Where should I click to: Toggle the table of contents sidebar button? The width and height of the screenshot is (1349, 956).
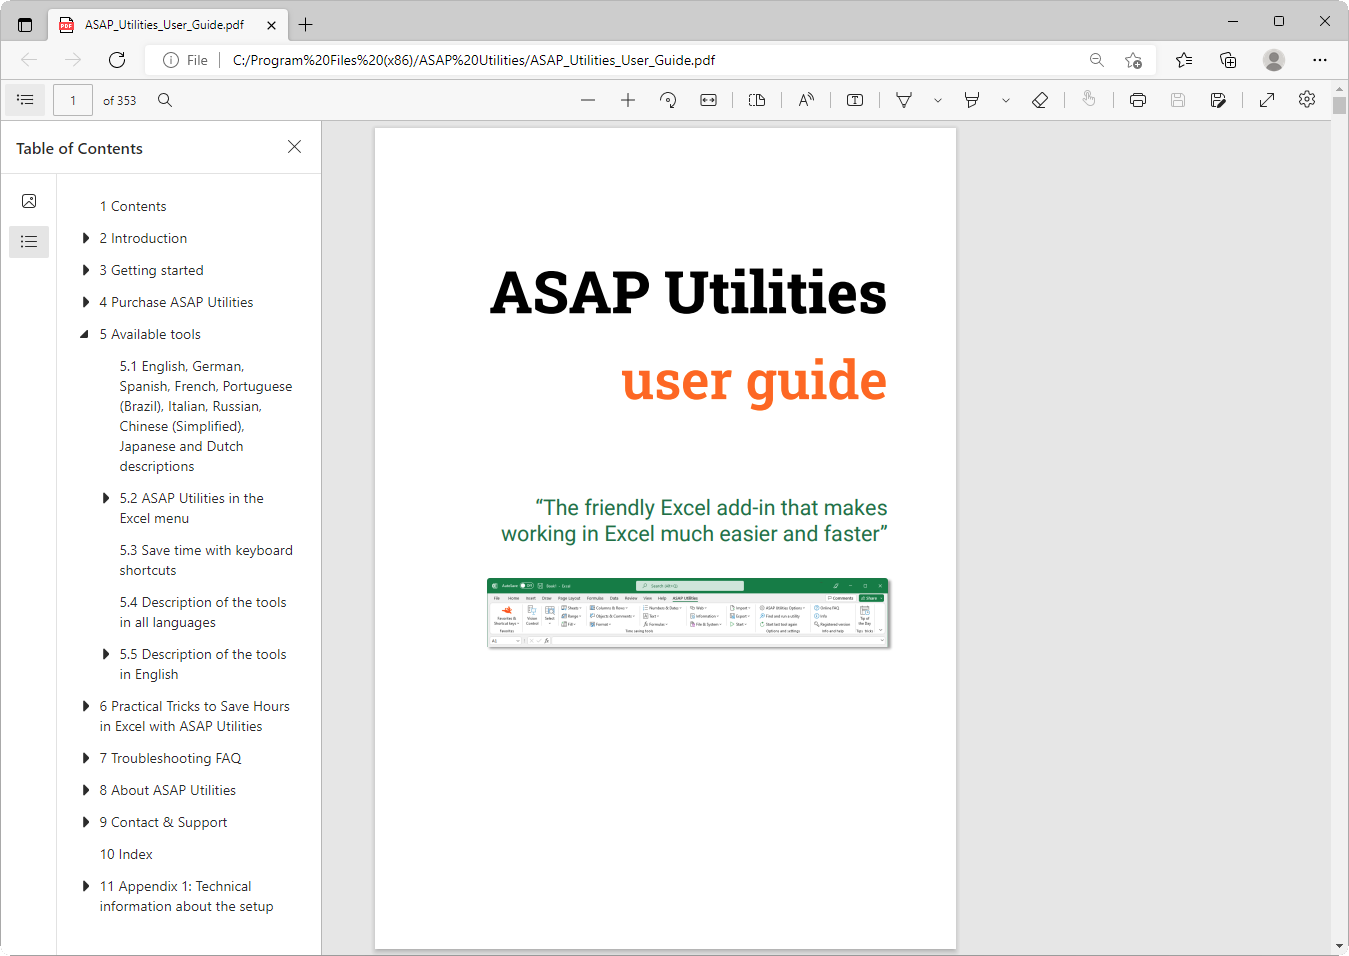pyautogui.click(x=25, y=100)
